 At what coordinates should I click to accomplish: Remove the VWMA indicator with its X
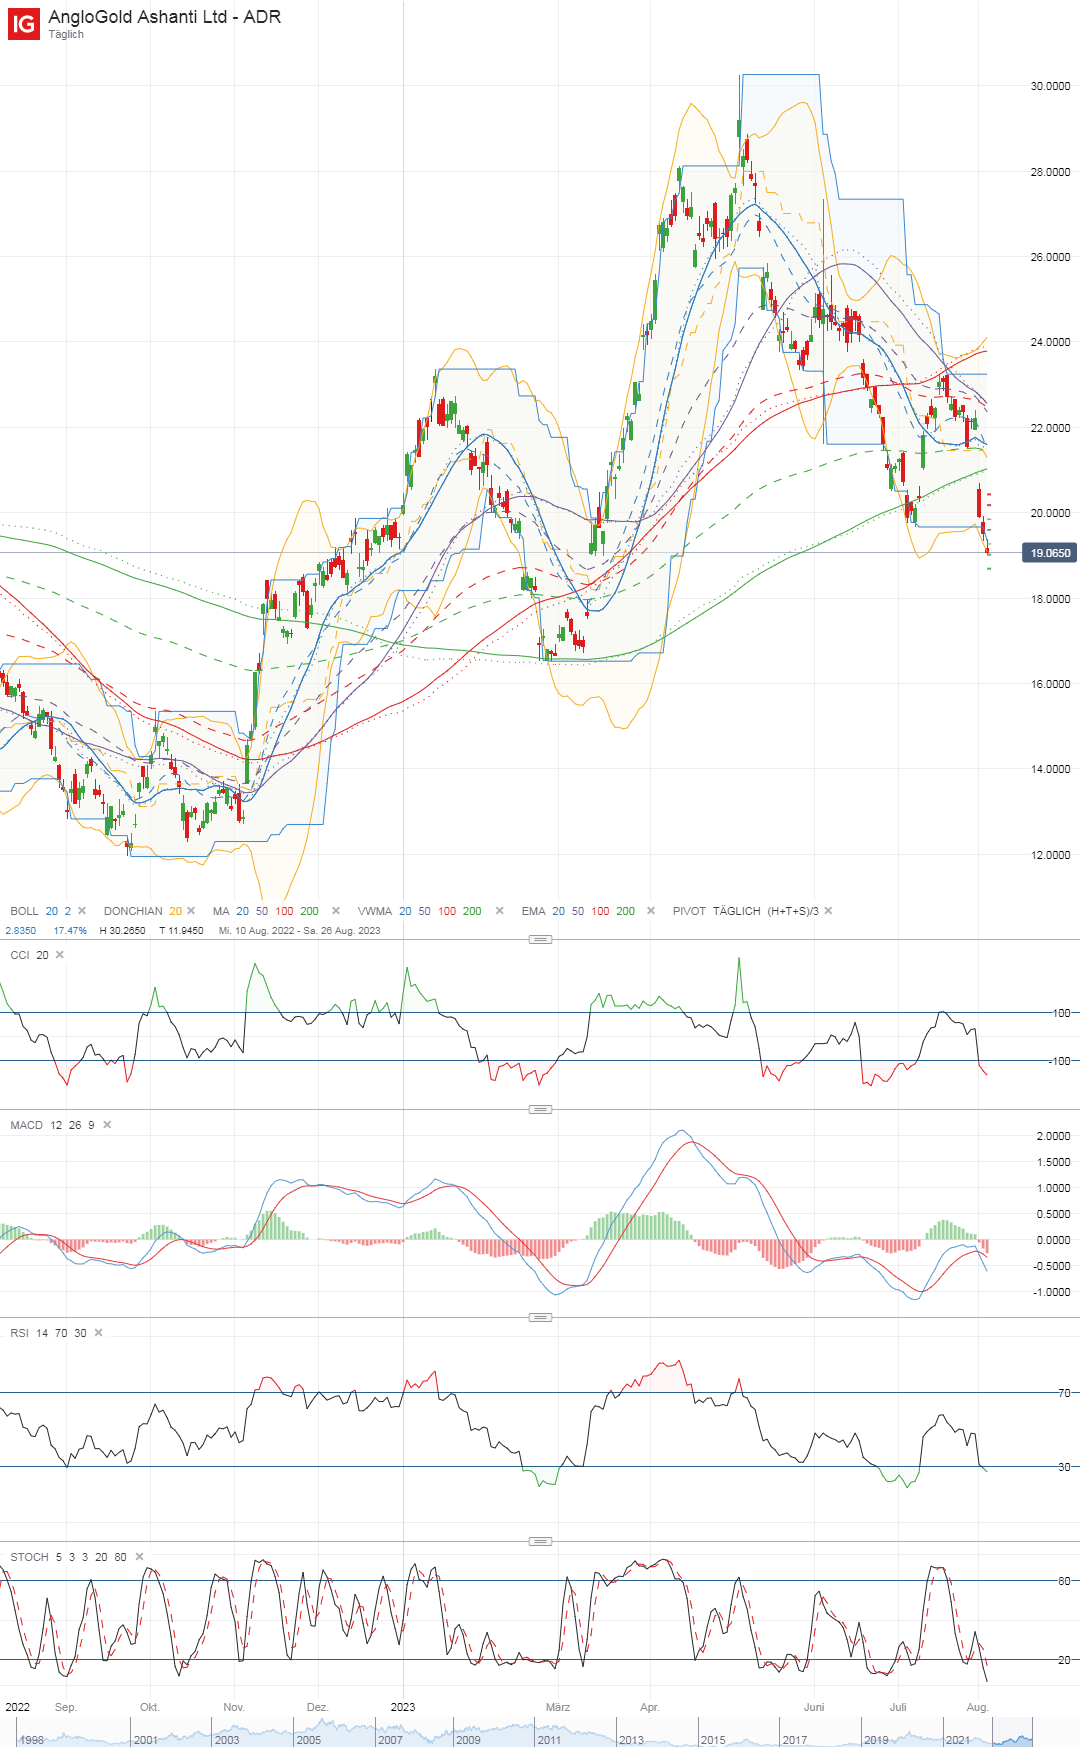(500, 911)
